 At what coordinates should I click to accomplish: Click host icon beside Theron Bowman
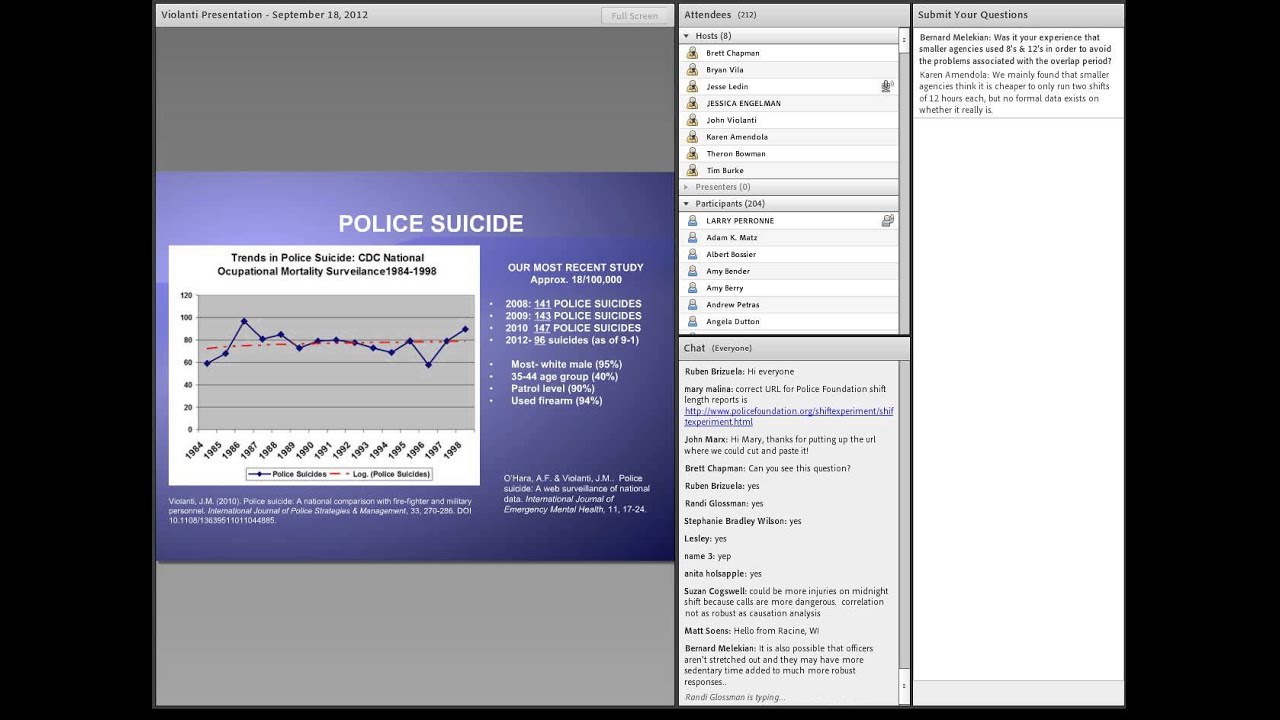pyautogui.click(x=692, y=154)
